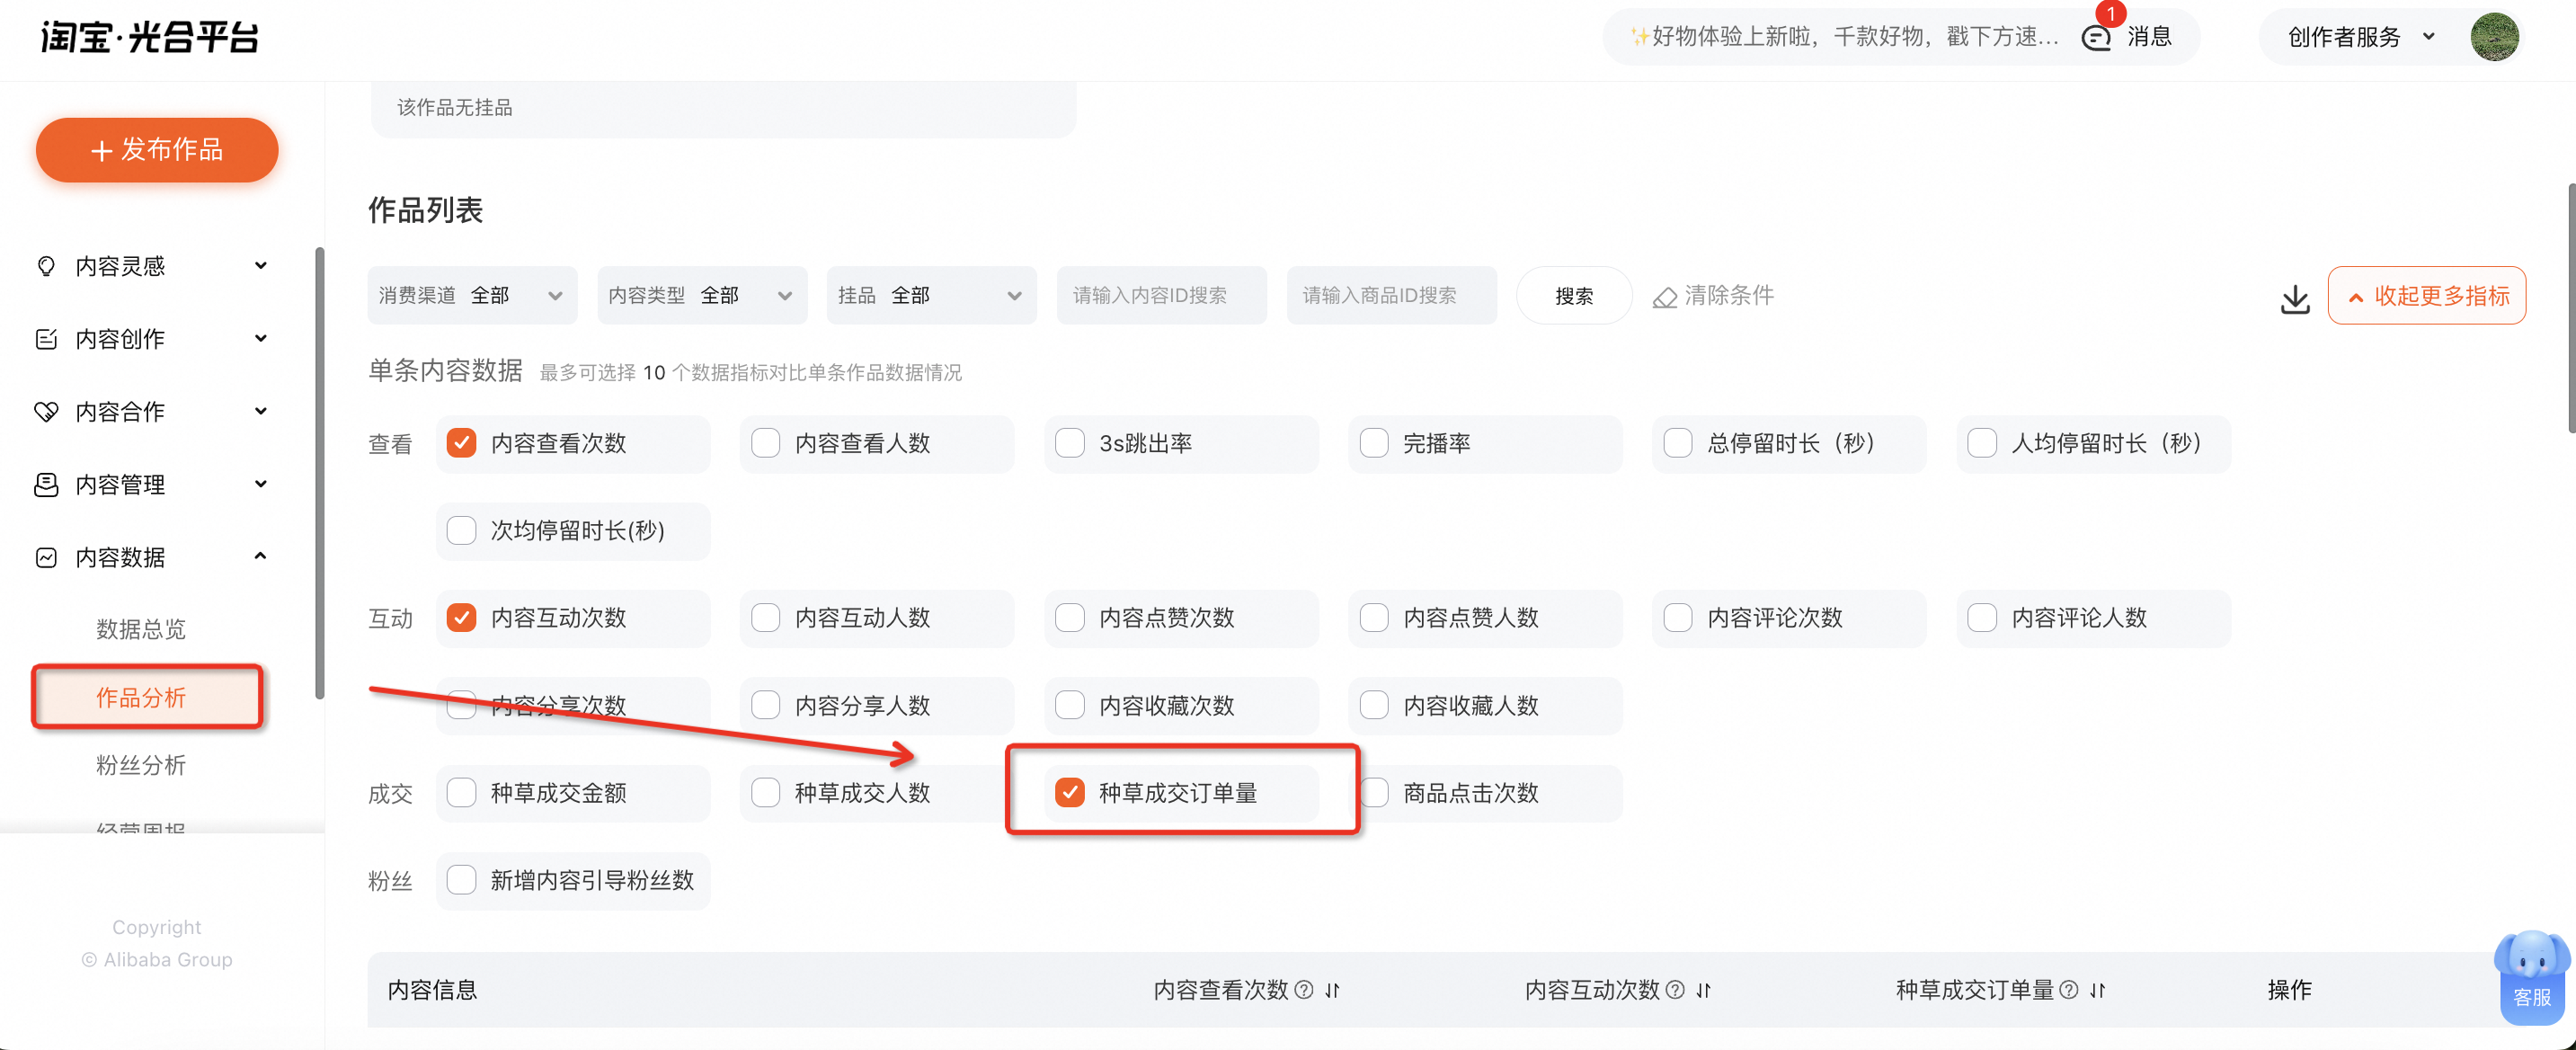Image resolution: width=2576 pixels, height=1050 pixels.
Task: Enable 新增内容引导粉丝数 checkbox
Action: point(461,880)
